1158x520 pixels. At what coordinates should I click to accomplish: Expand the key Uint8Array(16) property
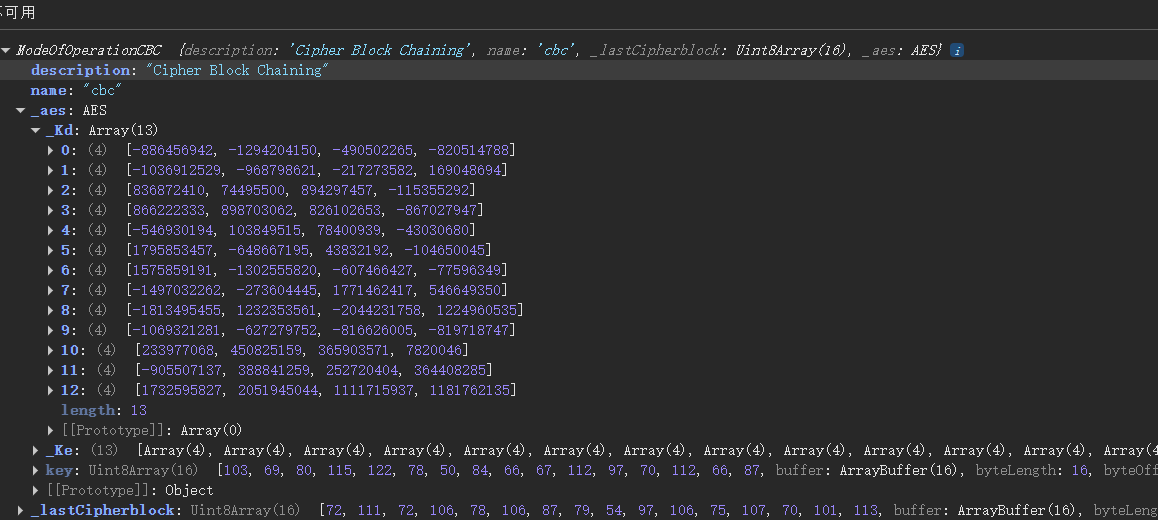[35, 470]
